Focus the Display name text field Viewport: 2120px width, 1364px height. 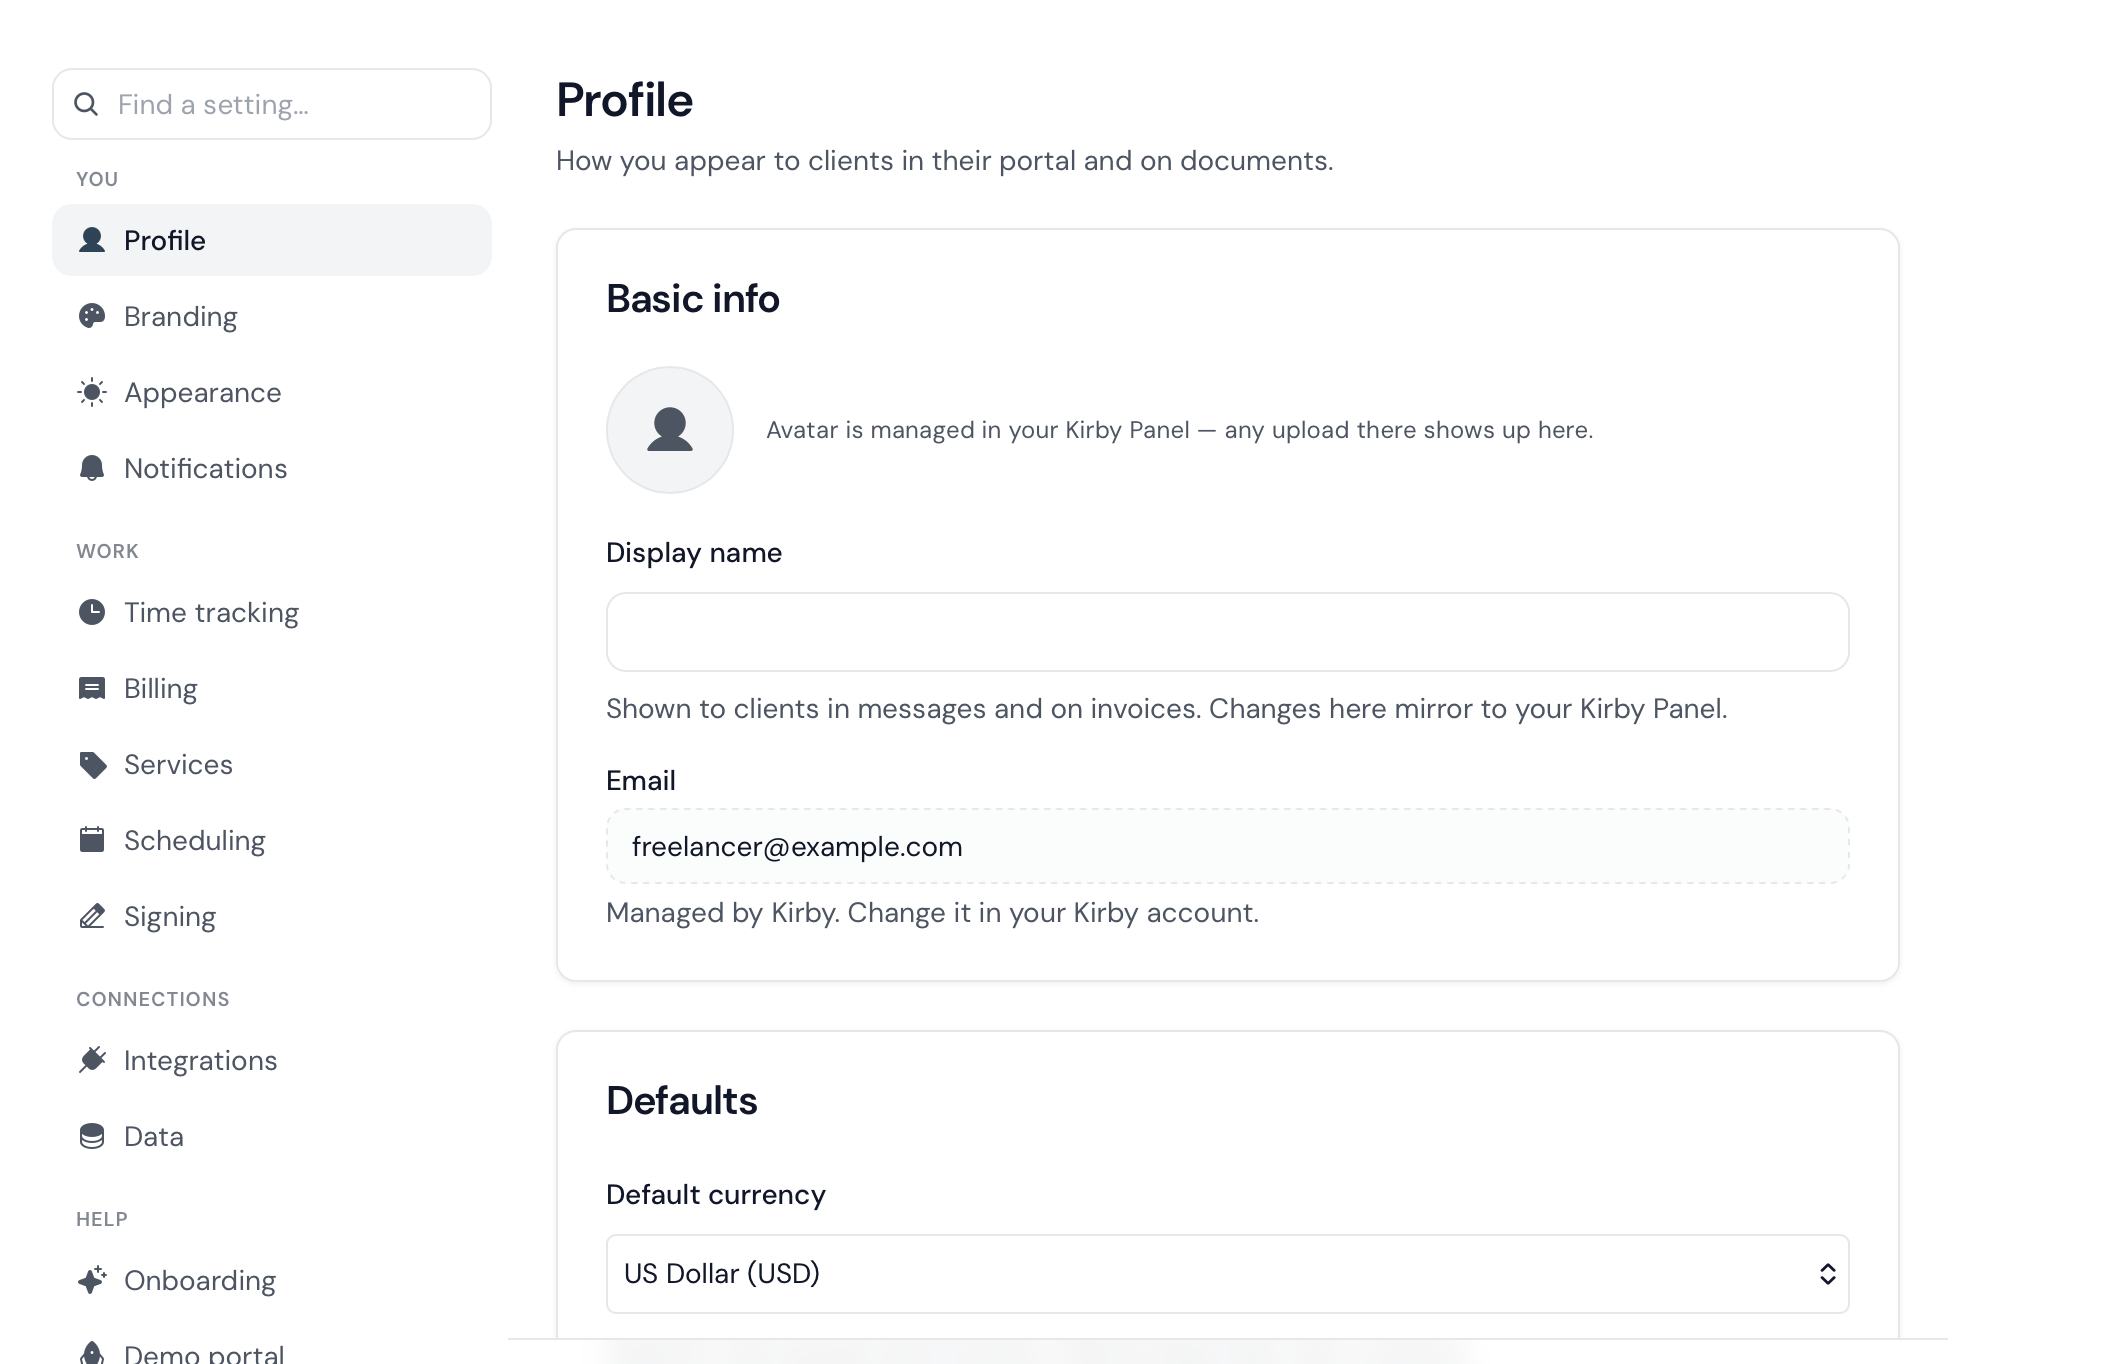1227,632
